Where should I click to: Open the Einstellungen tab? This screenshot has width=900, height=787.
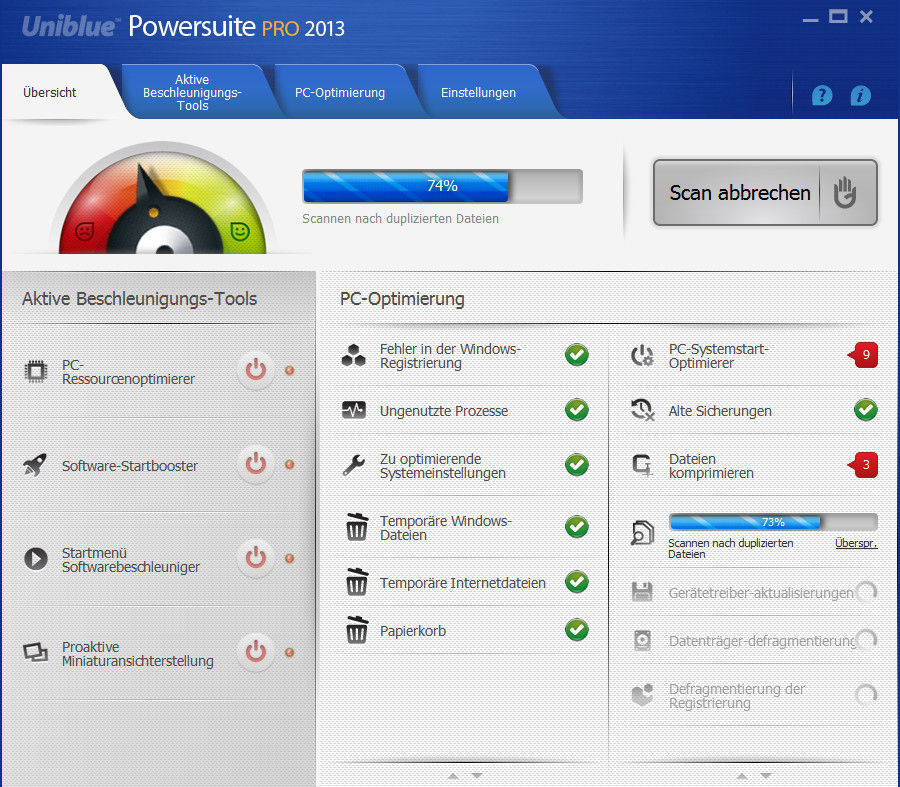pyautogui.click(x=478, y=92)
